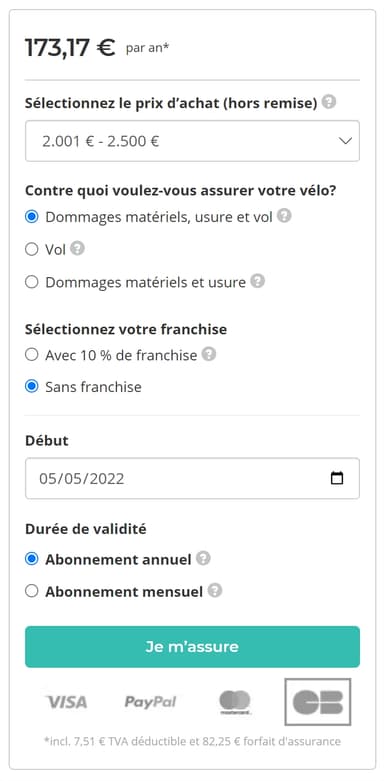Open the calendar picker icon in Début
Viewport: 384px width, 781px height.
tap(337, 478)
